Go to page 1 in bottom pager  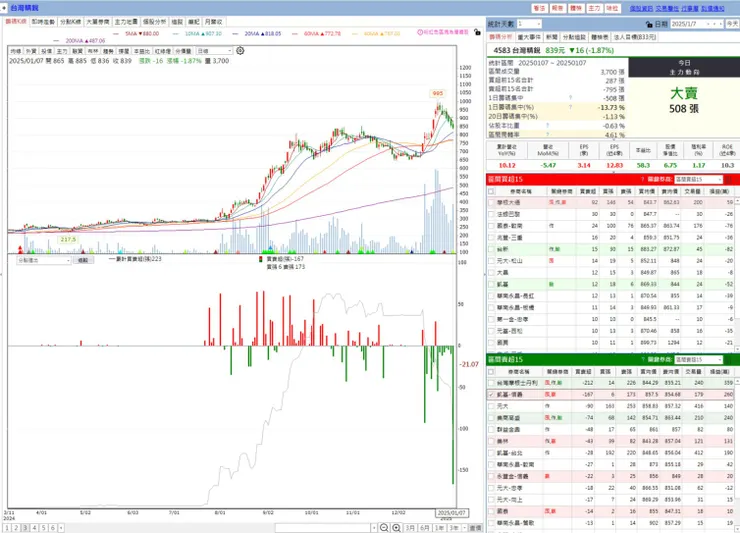click(7, 528)
